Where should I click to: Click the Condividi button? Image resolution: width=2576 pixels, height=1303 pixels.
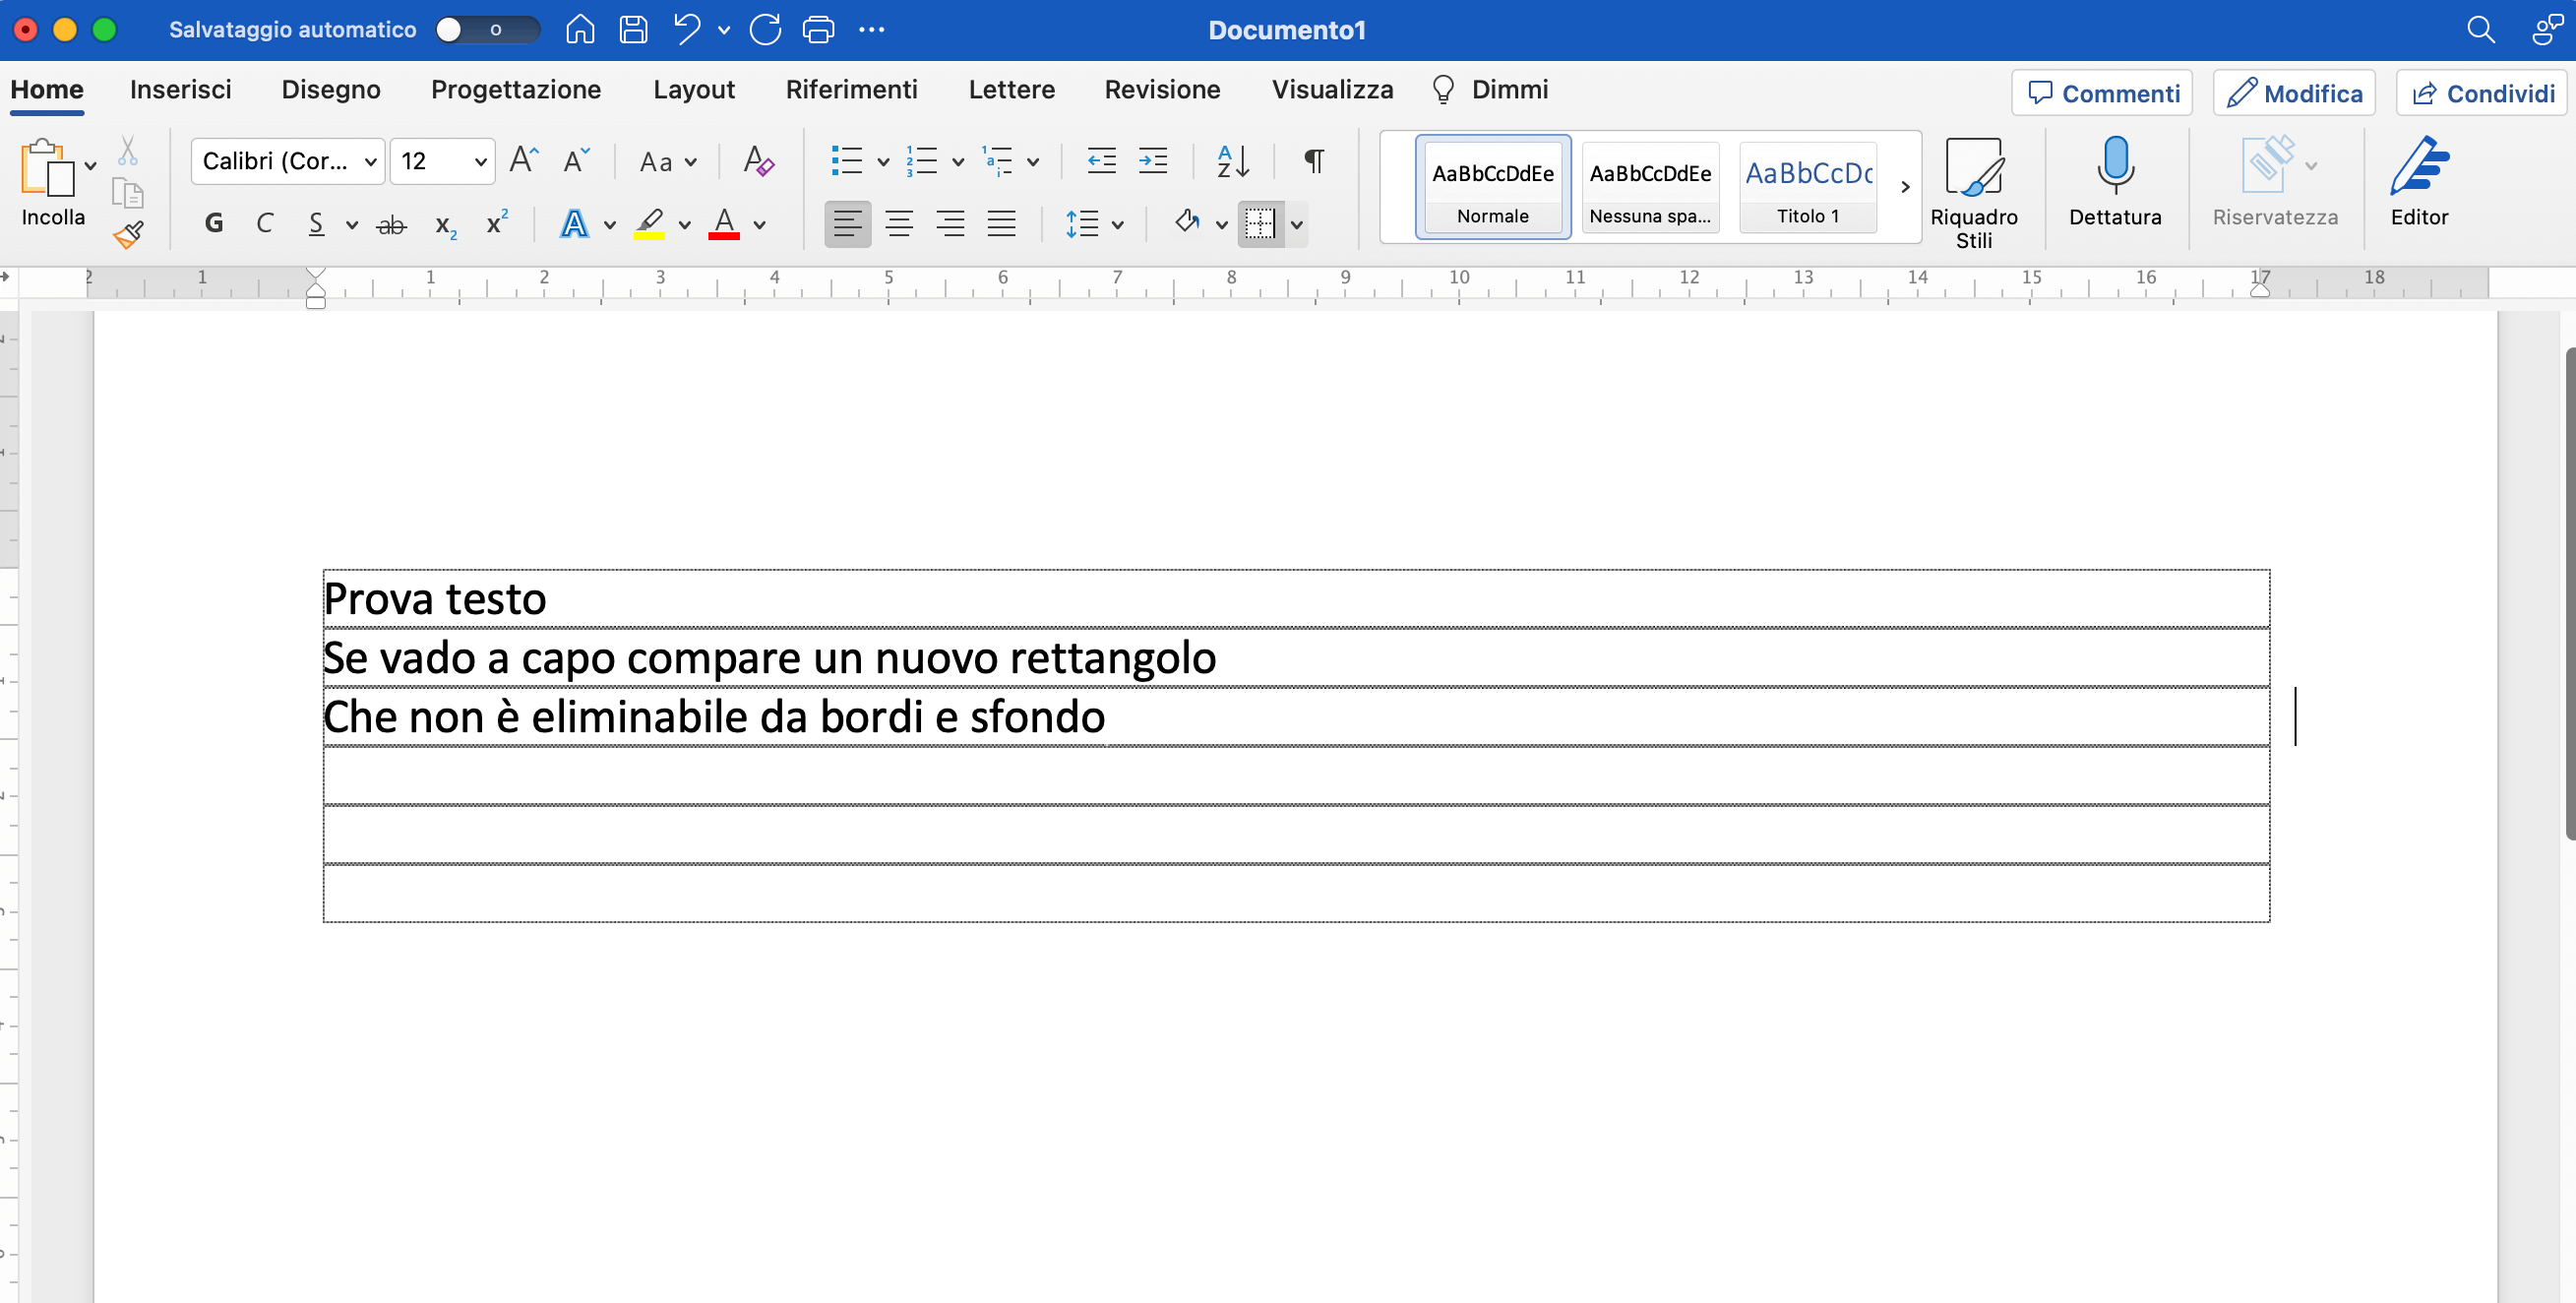[x=2483, y=93]
